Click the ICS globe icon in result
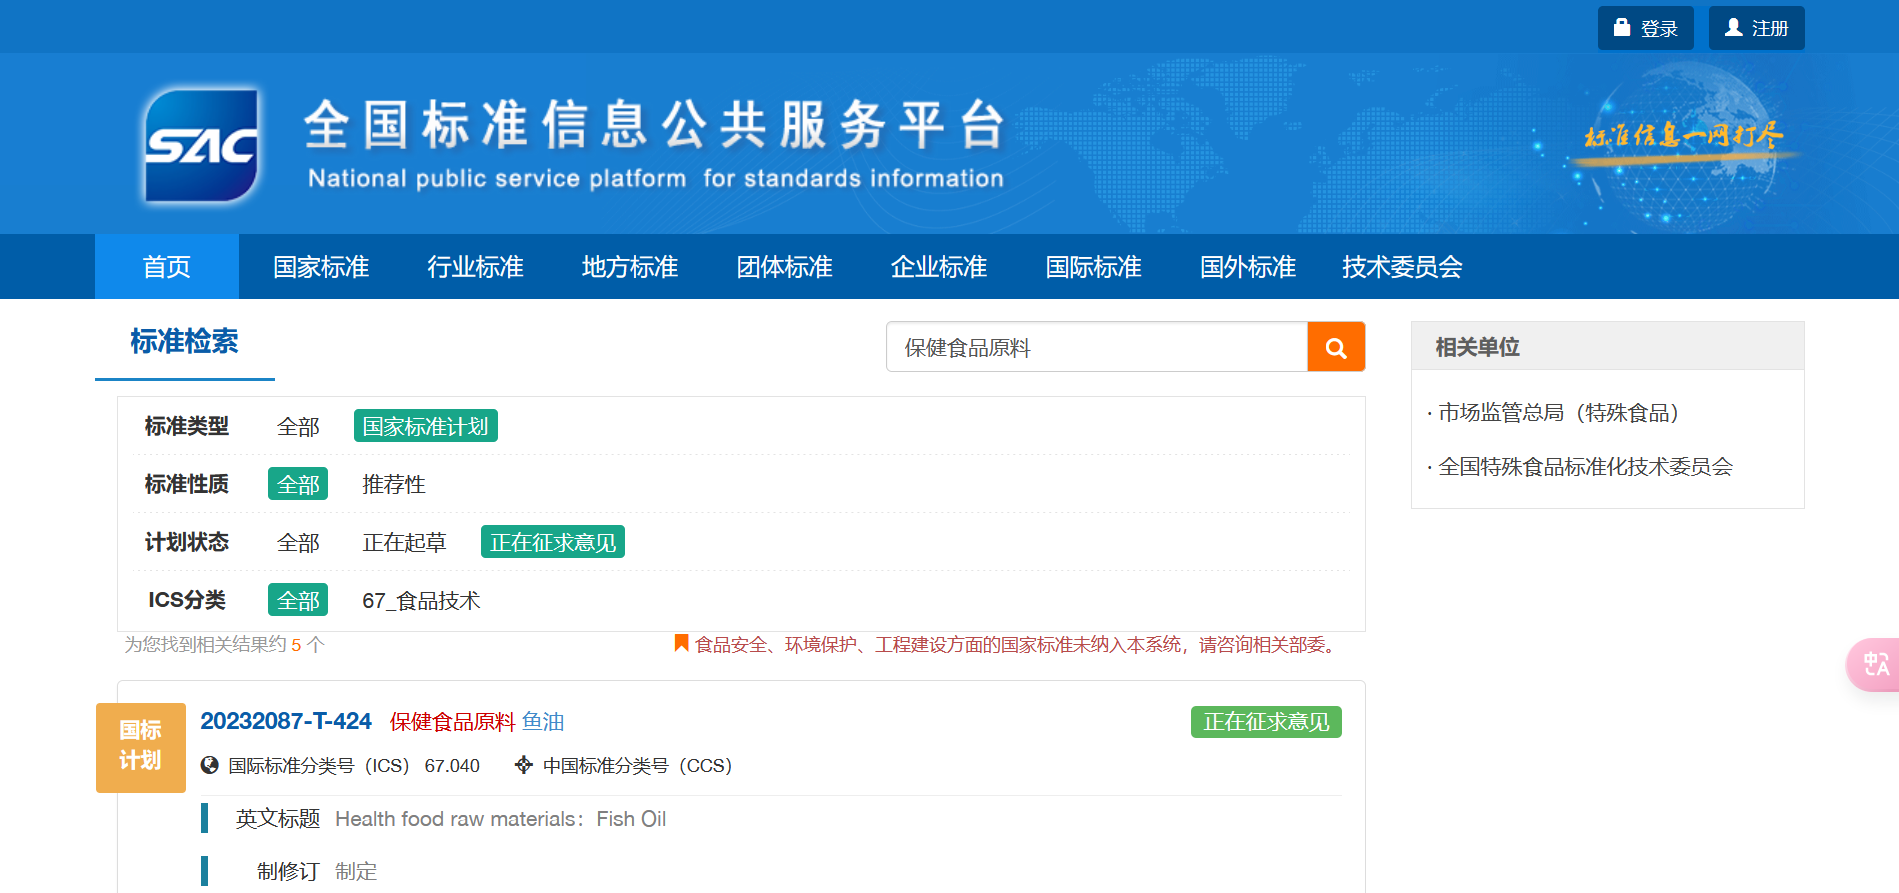Image resolution: width=1899 pixels, height=893 pixels. pos(209,765)
